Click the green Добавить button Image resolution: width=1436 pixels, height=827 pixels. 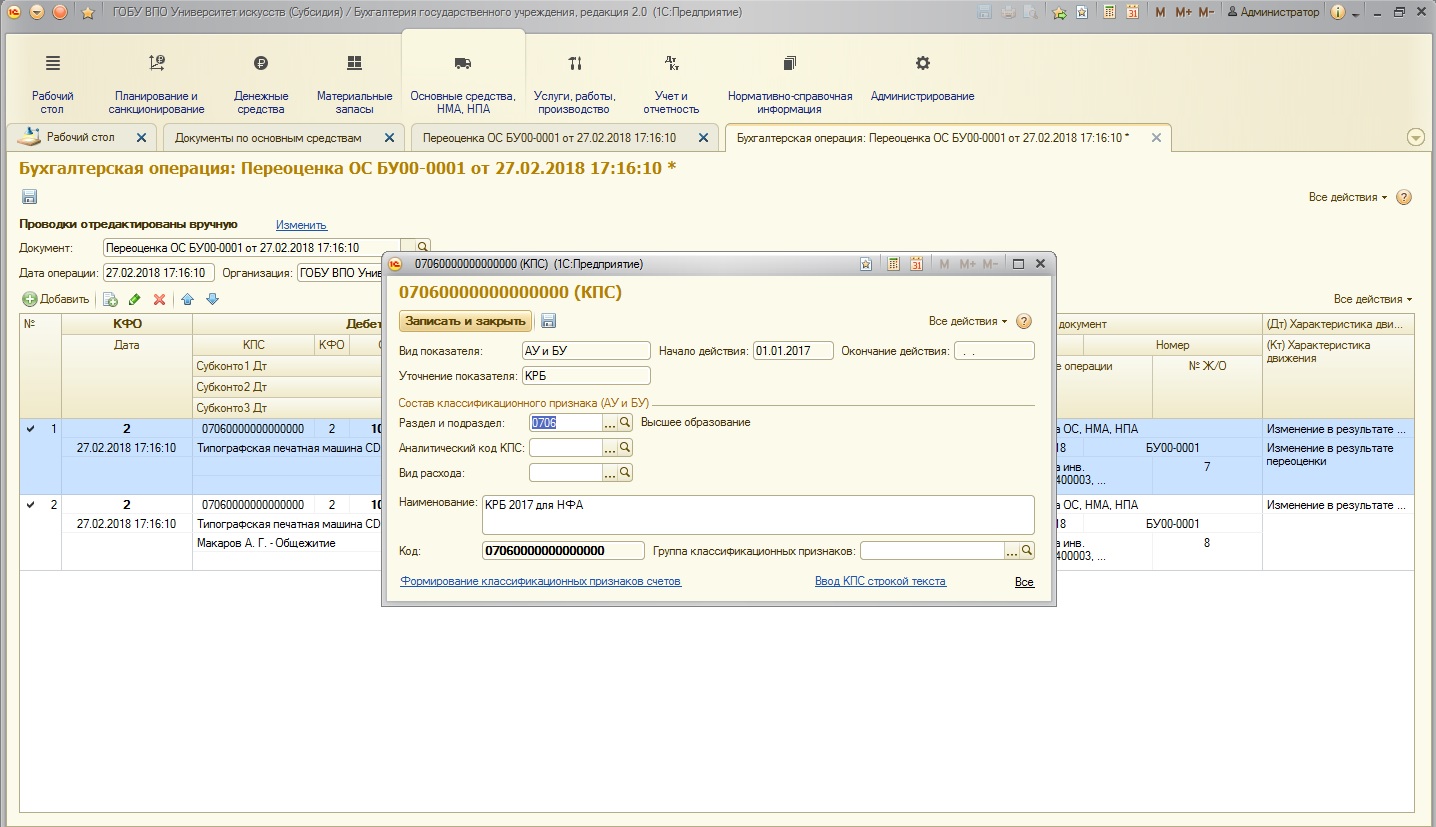[56, 299]
